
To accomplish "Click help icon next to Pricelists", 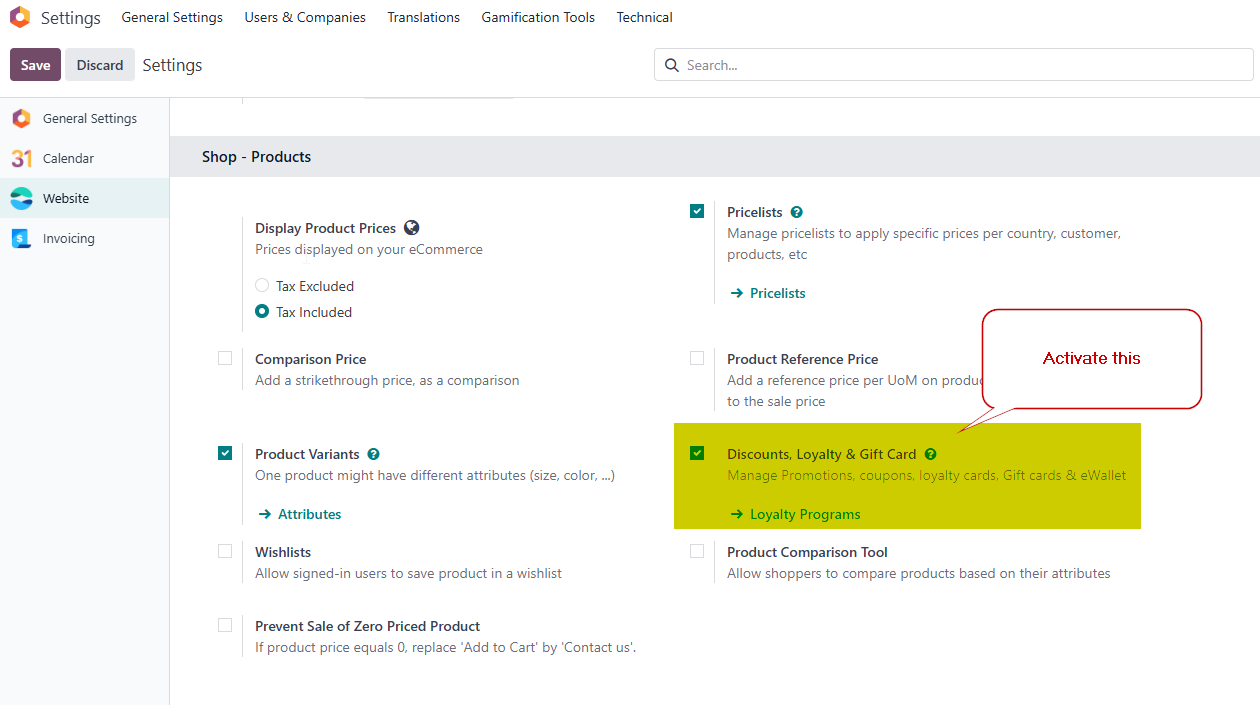I will point(796,213).
